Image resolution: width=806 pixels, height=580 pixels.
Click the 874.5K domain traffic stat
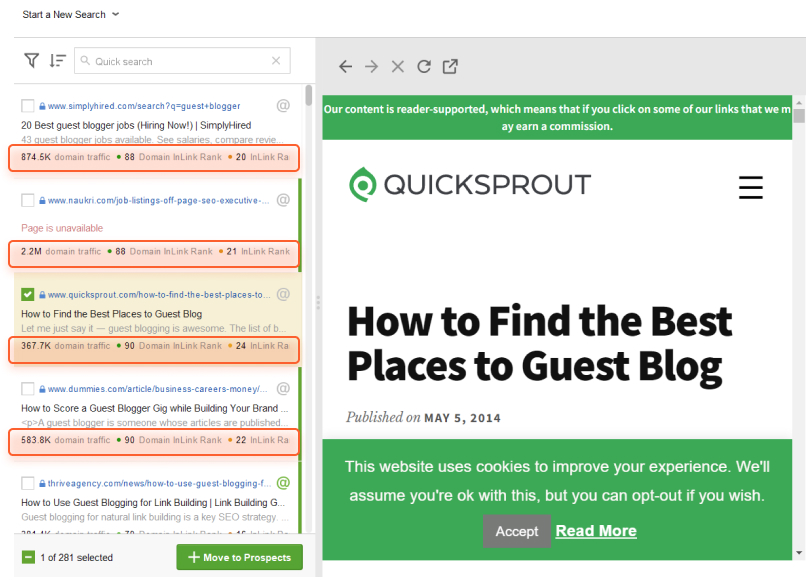[66, 157]
